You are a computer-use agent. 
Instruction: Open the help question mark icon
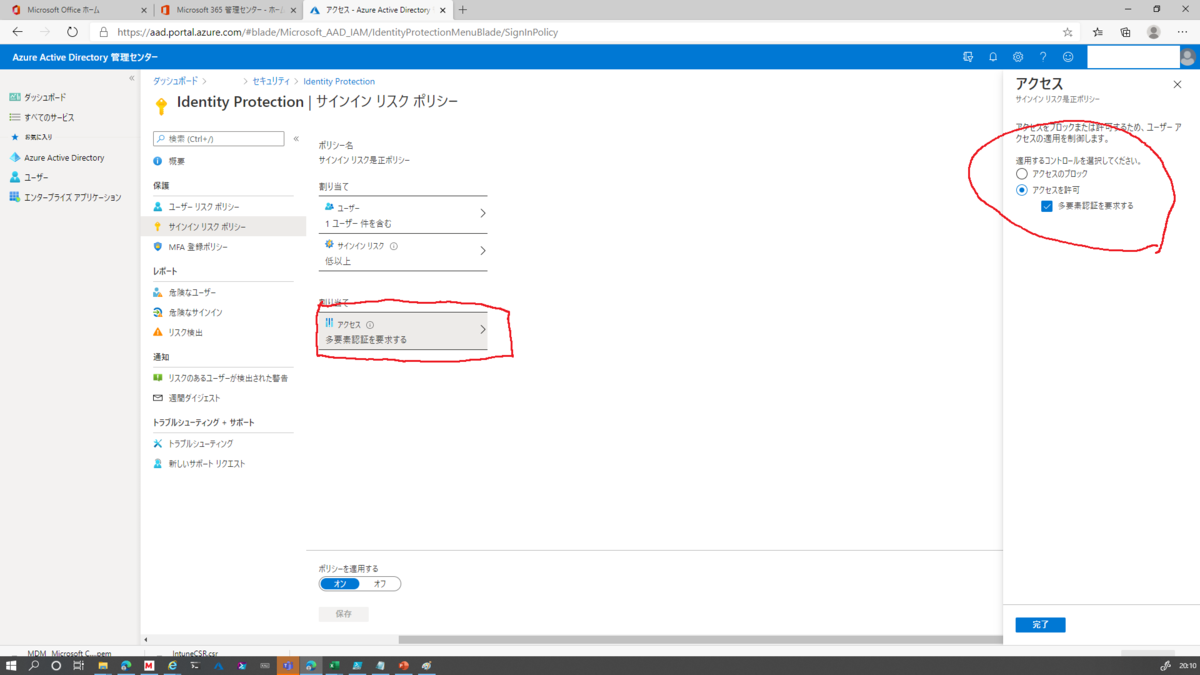(x=1043, y=57)
